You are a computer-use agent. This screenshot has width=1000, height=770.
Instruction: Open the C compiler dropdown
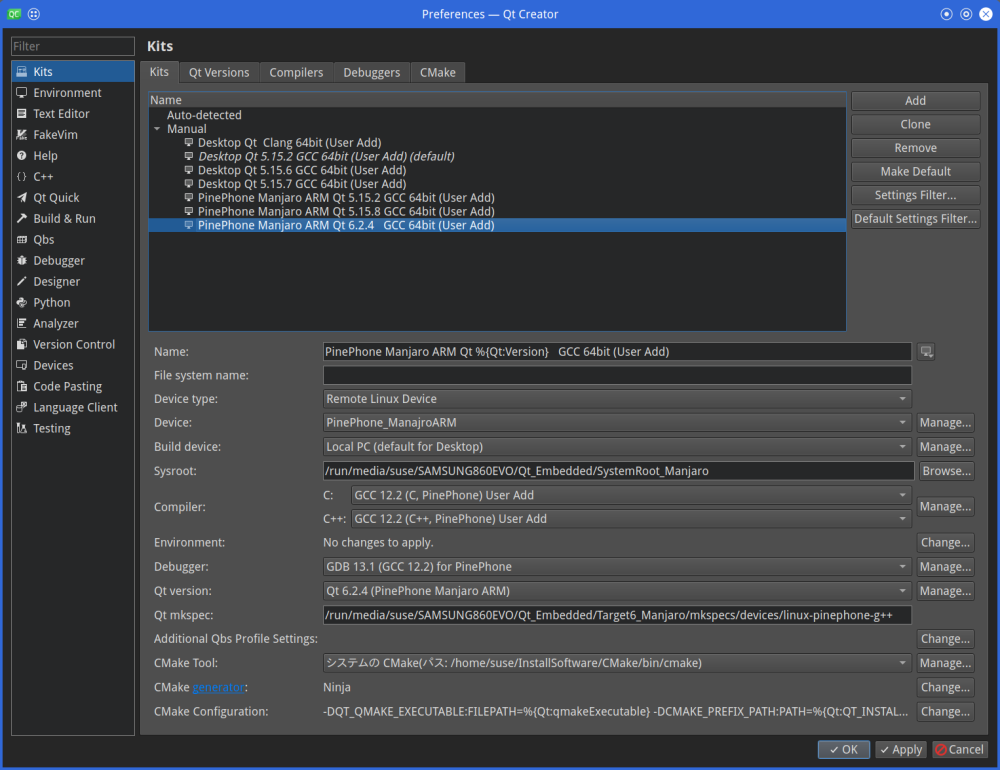tap(631, 495)
